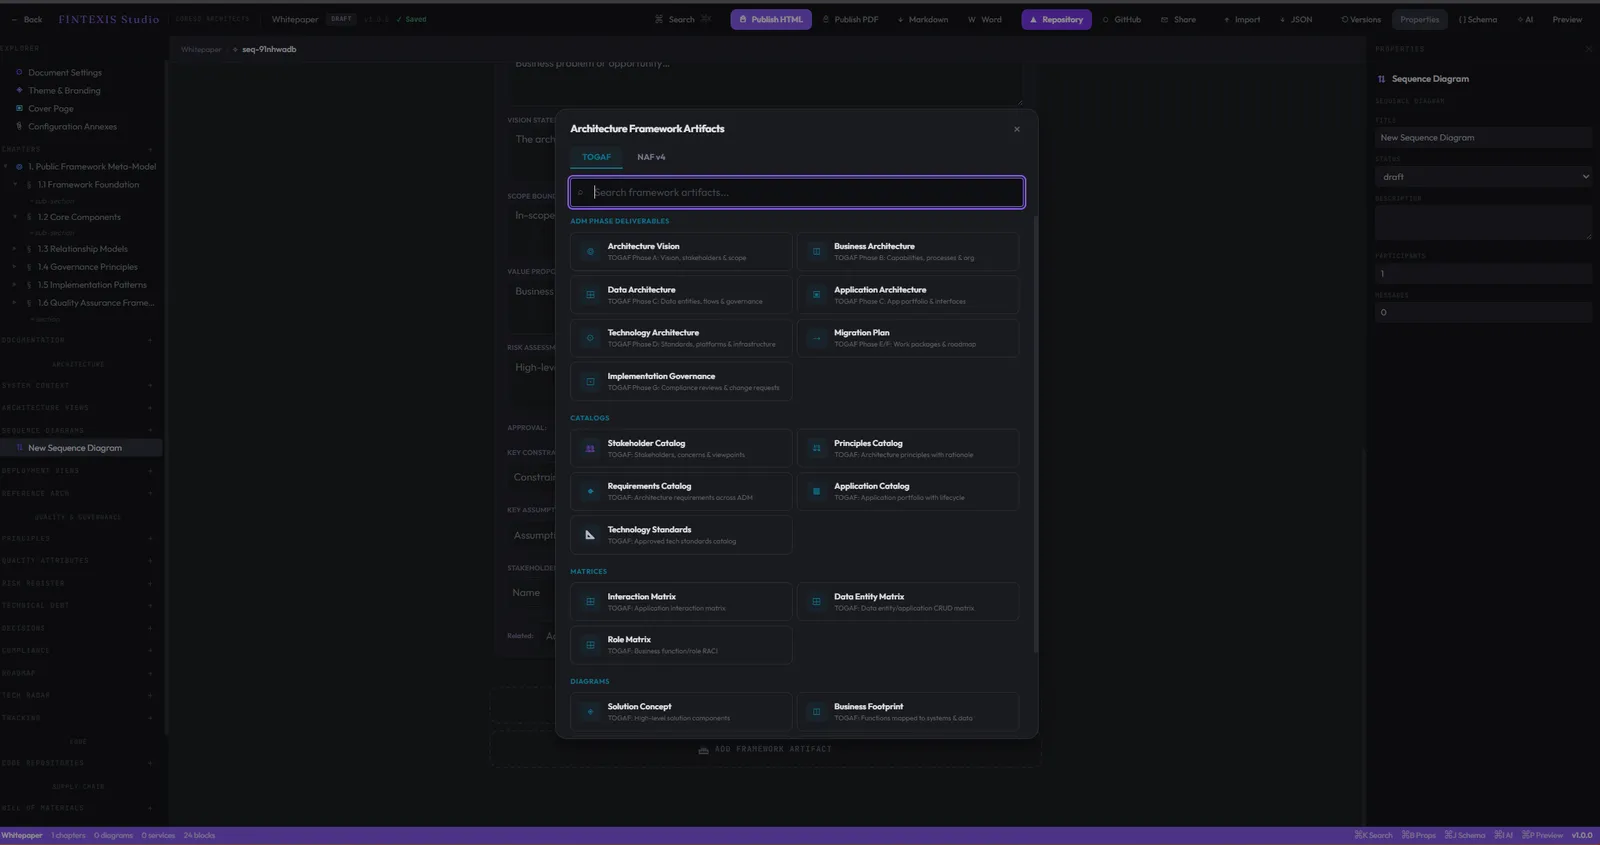
Task: Click the Architecture Vision card icon
Action: [x=590, y=252]
